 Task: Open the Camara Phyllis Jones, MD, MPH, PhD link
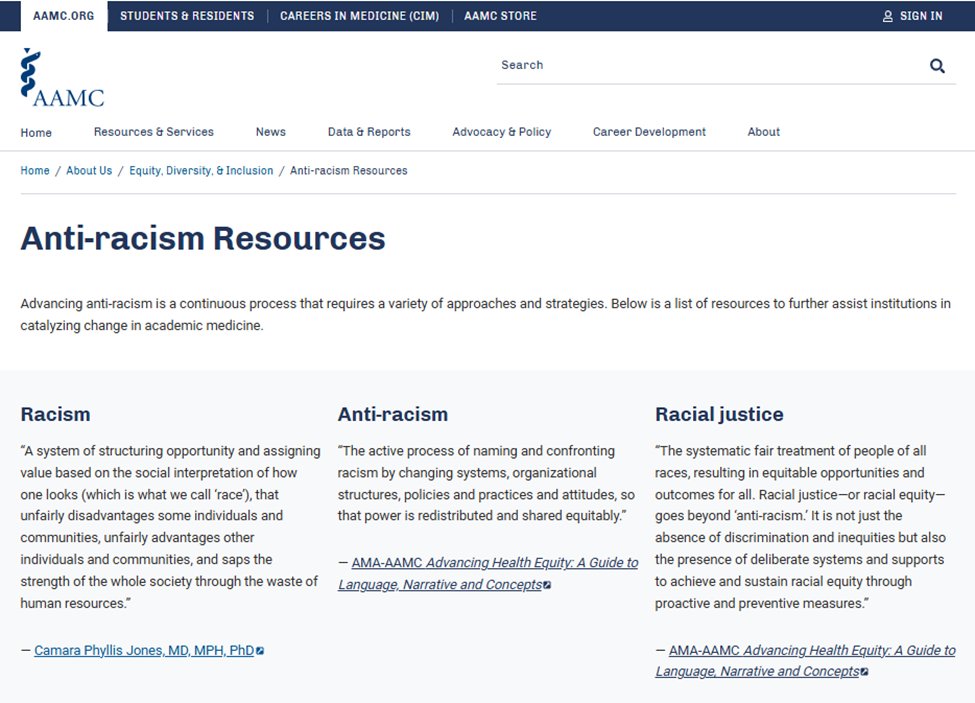144,650
